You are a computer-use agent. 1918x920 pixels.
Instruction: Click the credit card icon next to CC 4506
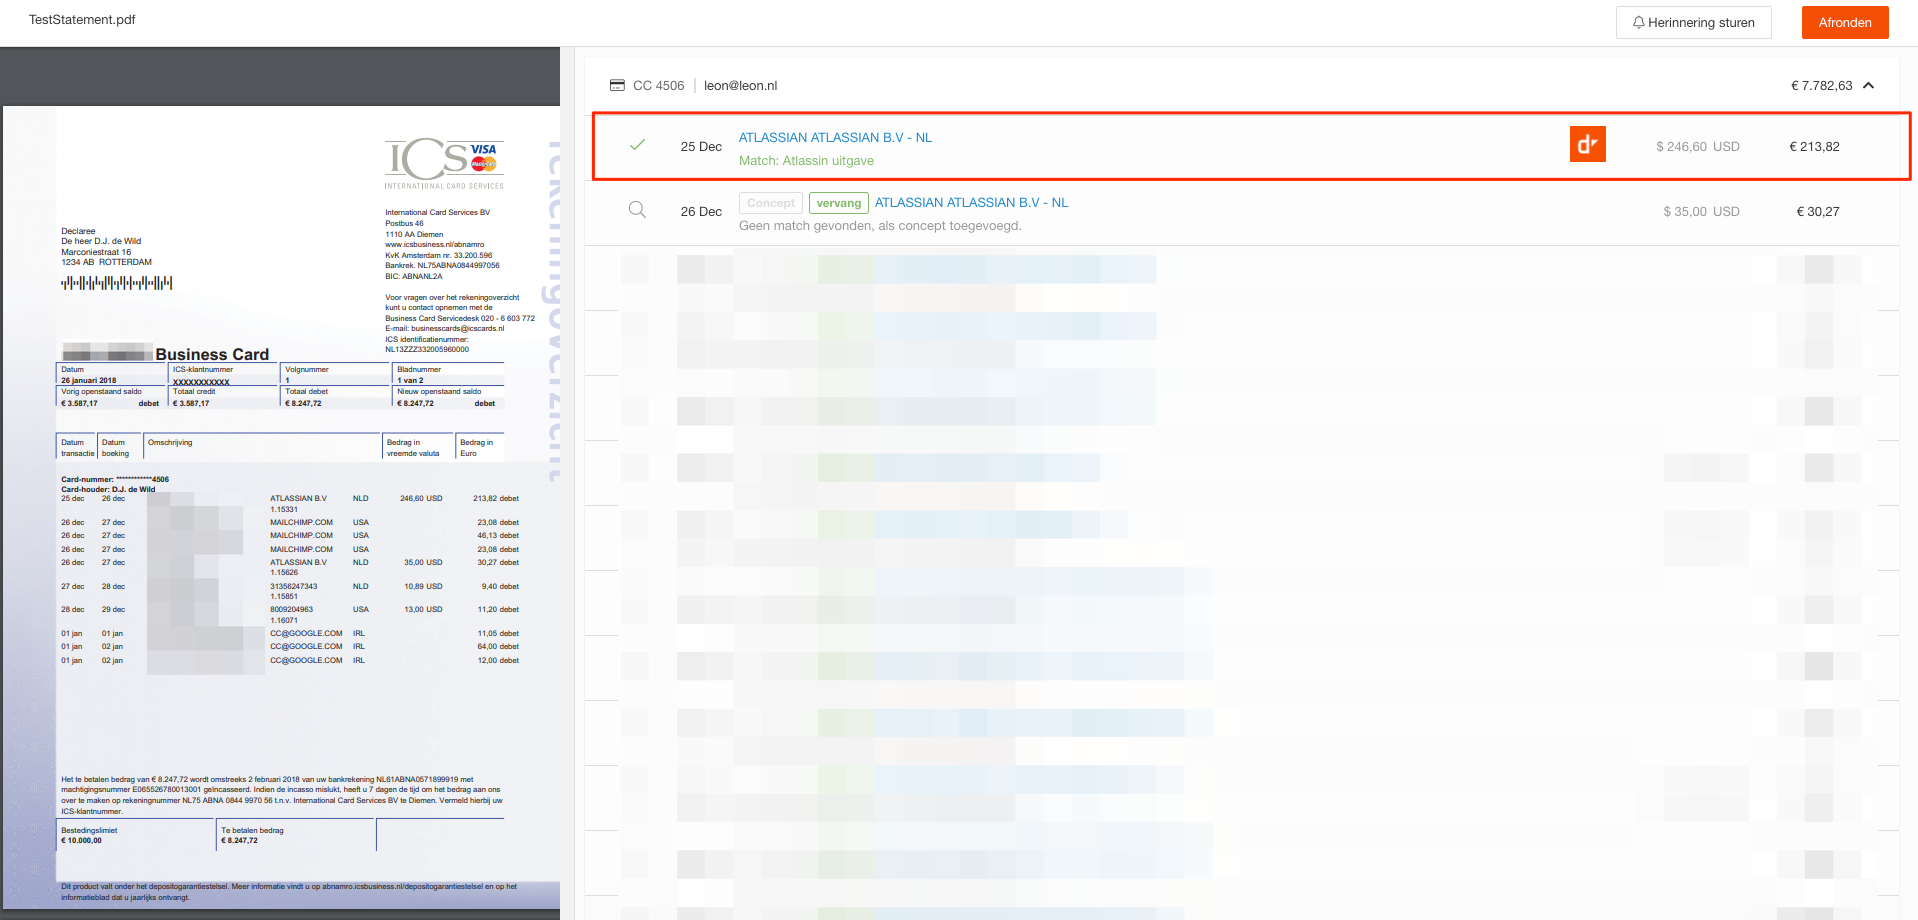[617, 85]
